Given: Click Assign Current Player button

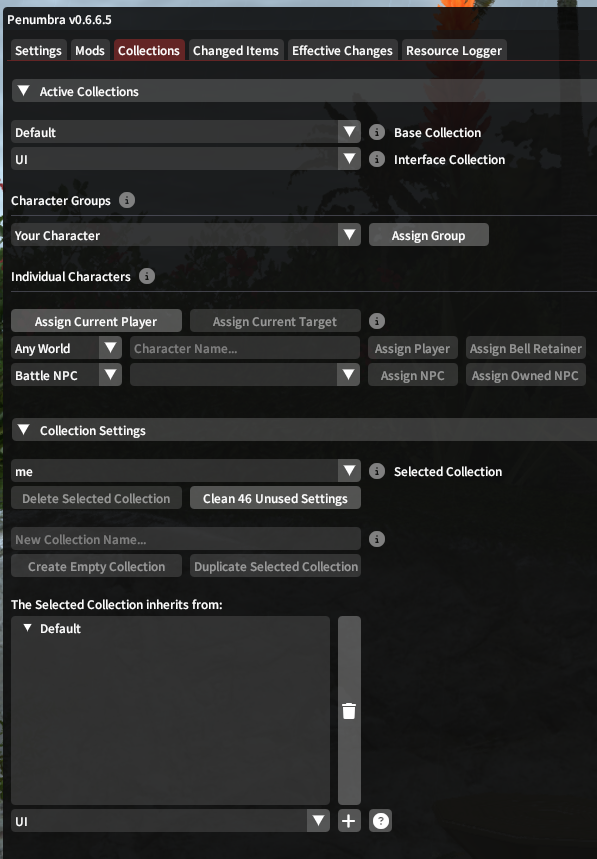Looking at the screenshot, I should pyautogui.click(x=96, y=321).
